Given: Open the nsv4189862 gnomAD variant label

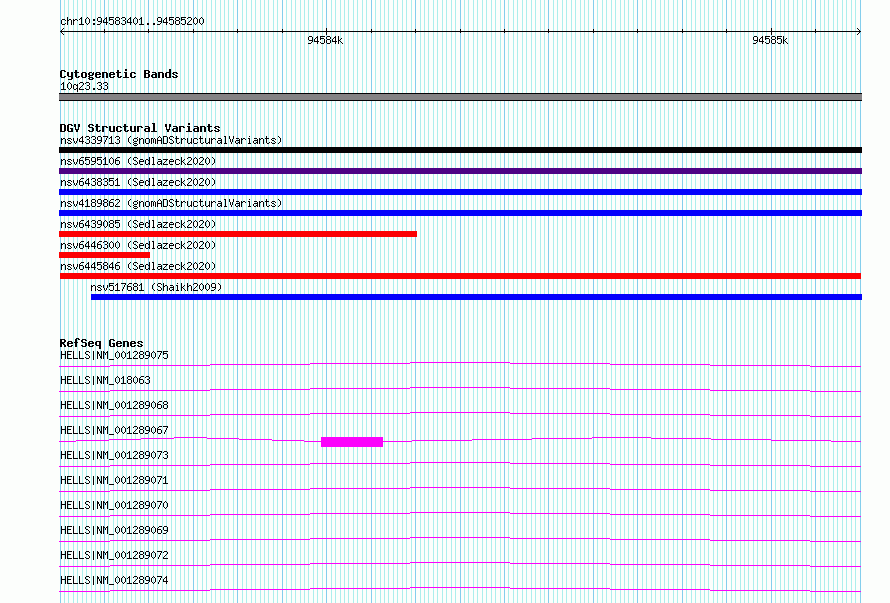Looking at the screenshot, I should (x=171, y=203).
